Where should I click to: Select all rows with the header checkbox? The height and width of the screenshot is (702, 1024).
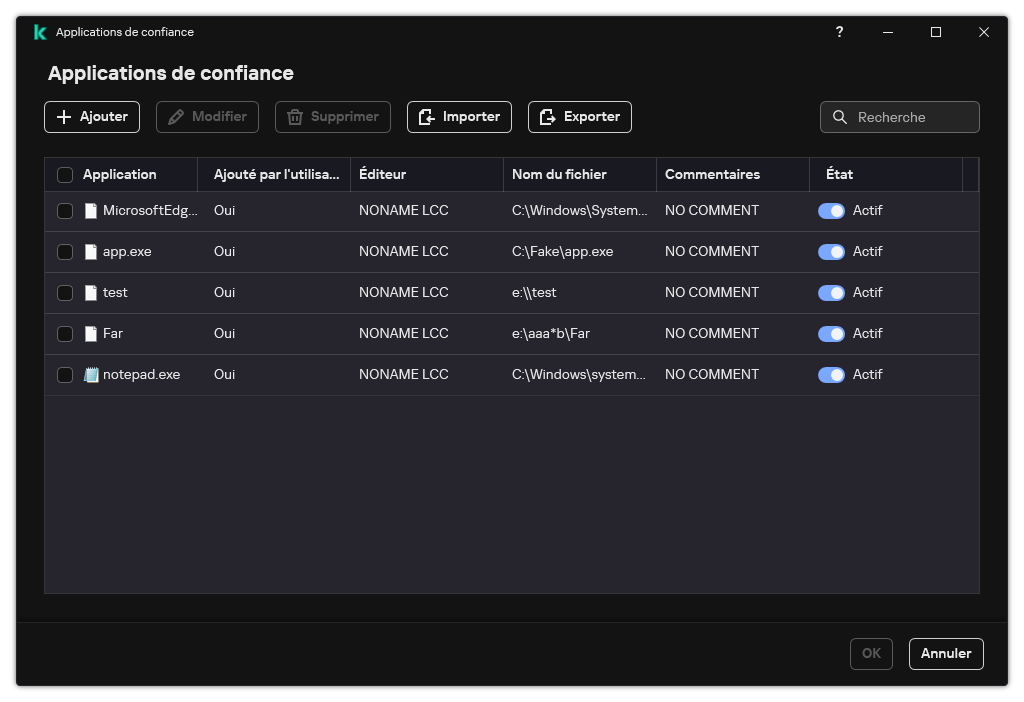(65, 174)
